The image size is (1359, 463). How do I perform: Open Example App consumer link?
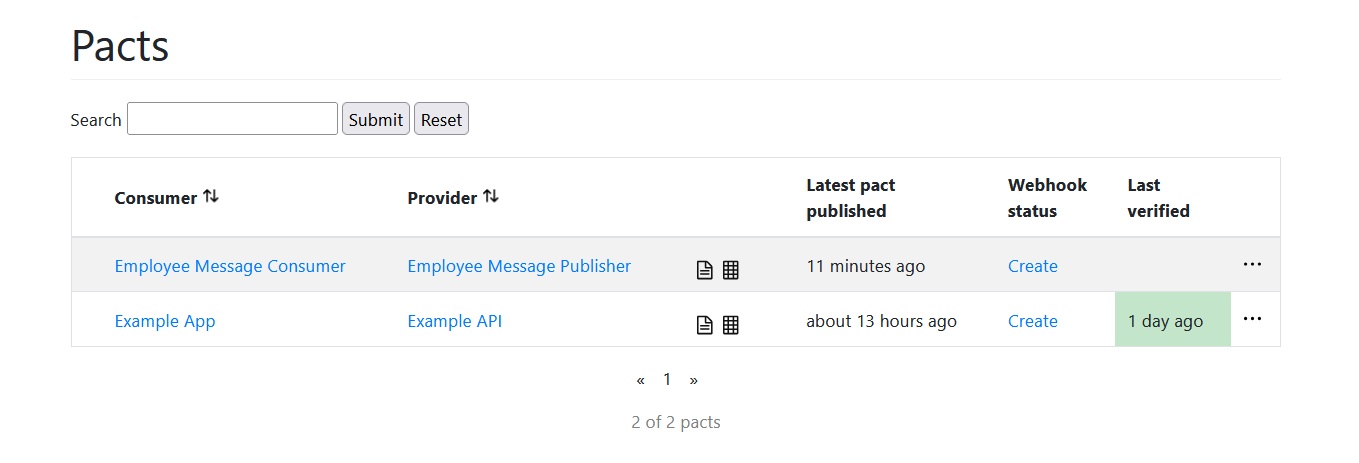tap(165, 321)
